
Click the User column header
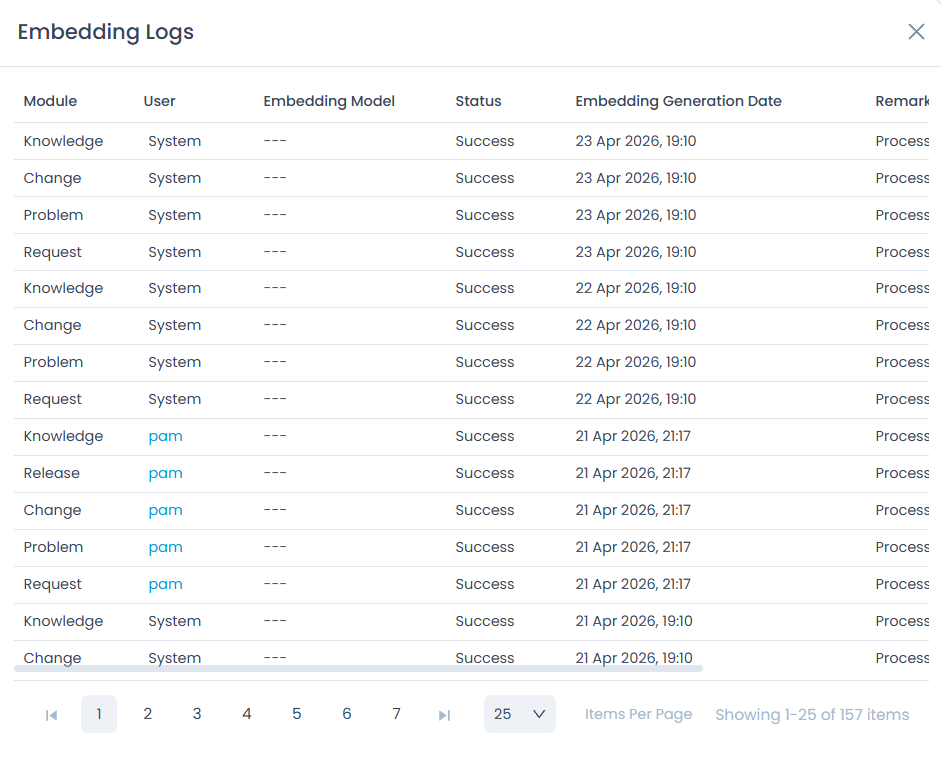click(x=159, y=101)
